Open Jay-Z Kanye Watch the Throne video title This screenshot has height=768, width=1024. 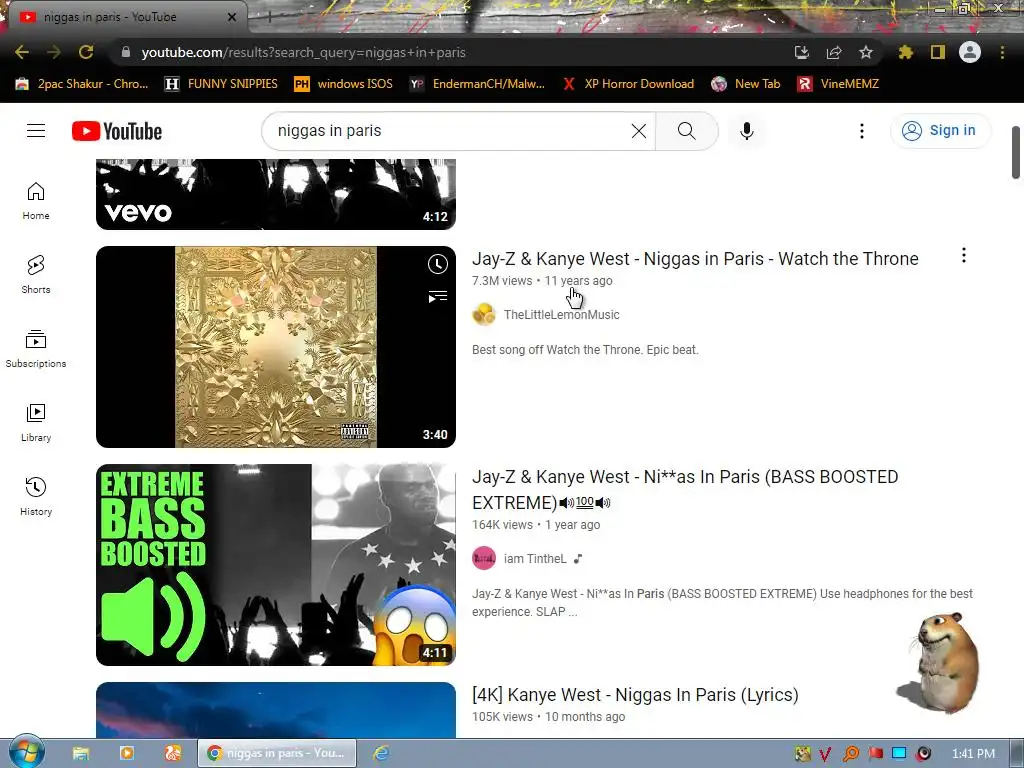point(695,259)
